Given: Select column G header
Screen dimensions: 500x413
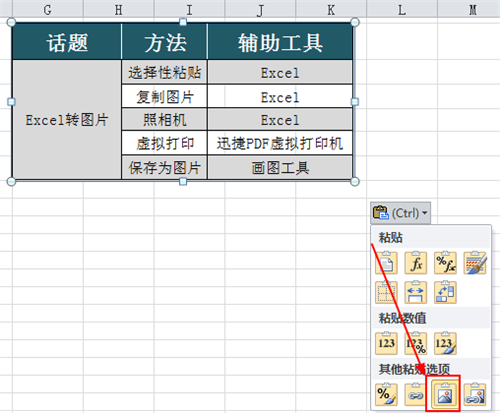Looking at the screenshot, I should 48,9.
